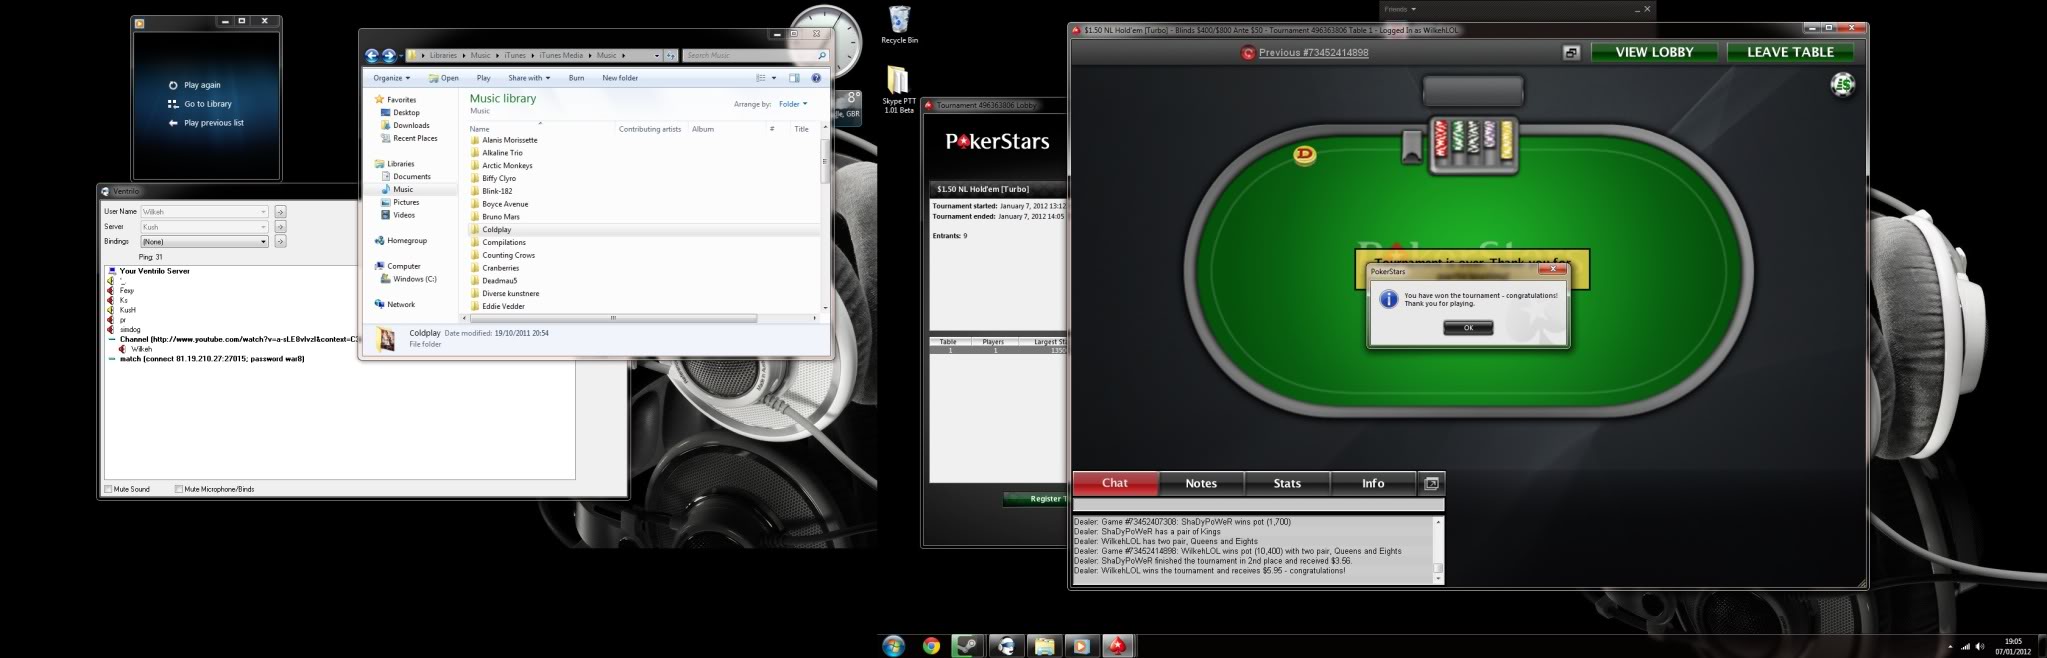2047x658 pixels.
Task: Click the Explorer Forward arrow
Action: tap(389, 56)
